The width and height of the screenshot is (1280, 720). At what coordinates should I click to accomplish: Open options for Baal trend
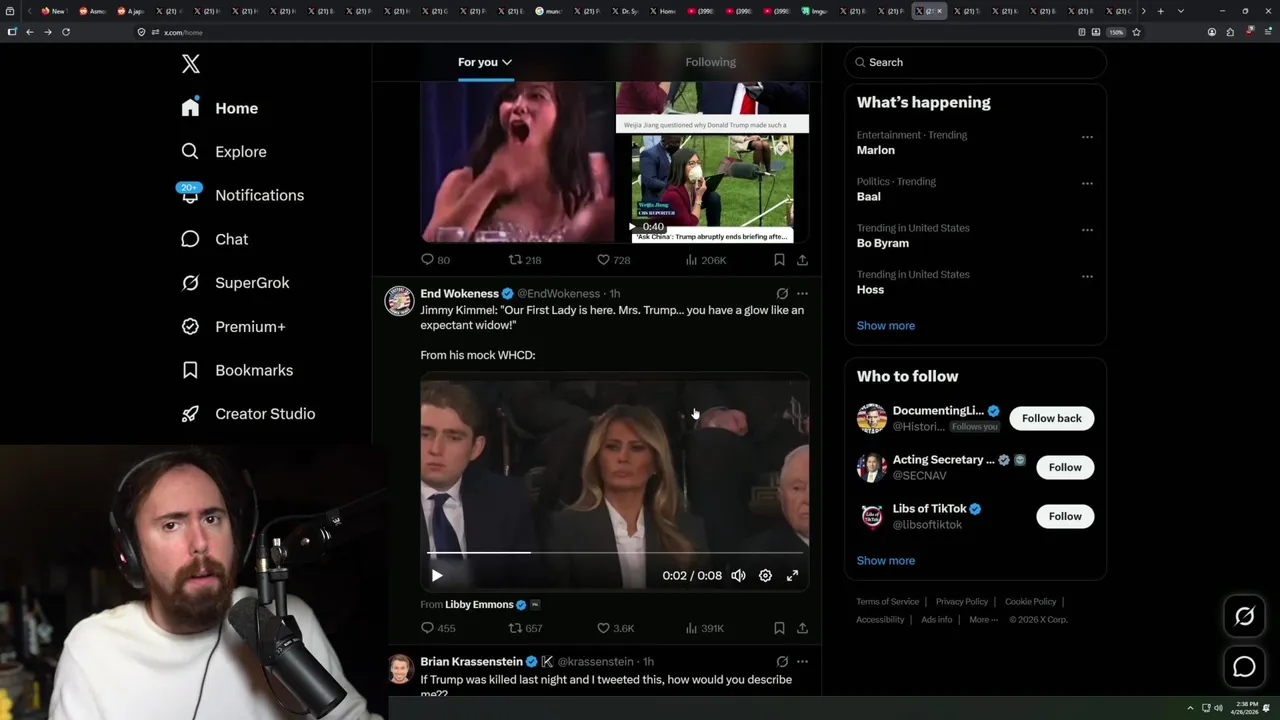point(1087,184)
